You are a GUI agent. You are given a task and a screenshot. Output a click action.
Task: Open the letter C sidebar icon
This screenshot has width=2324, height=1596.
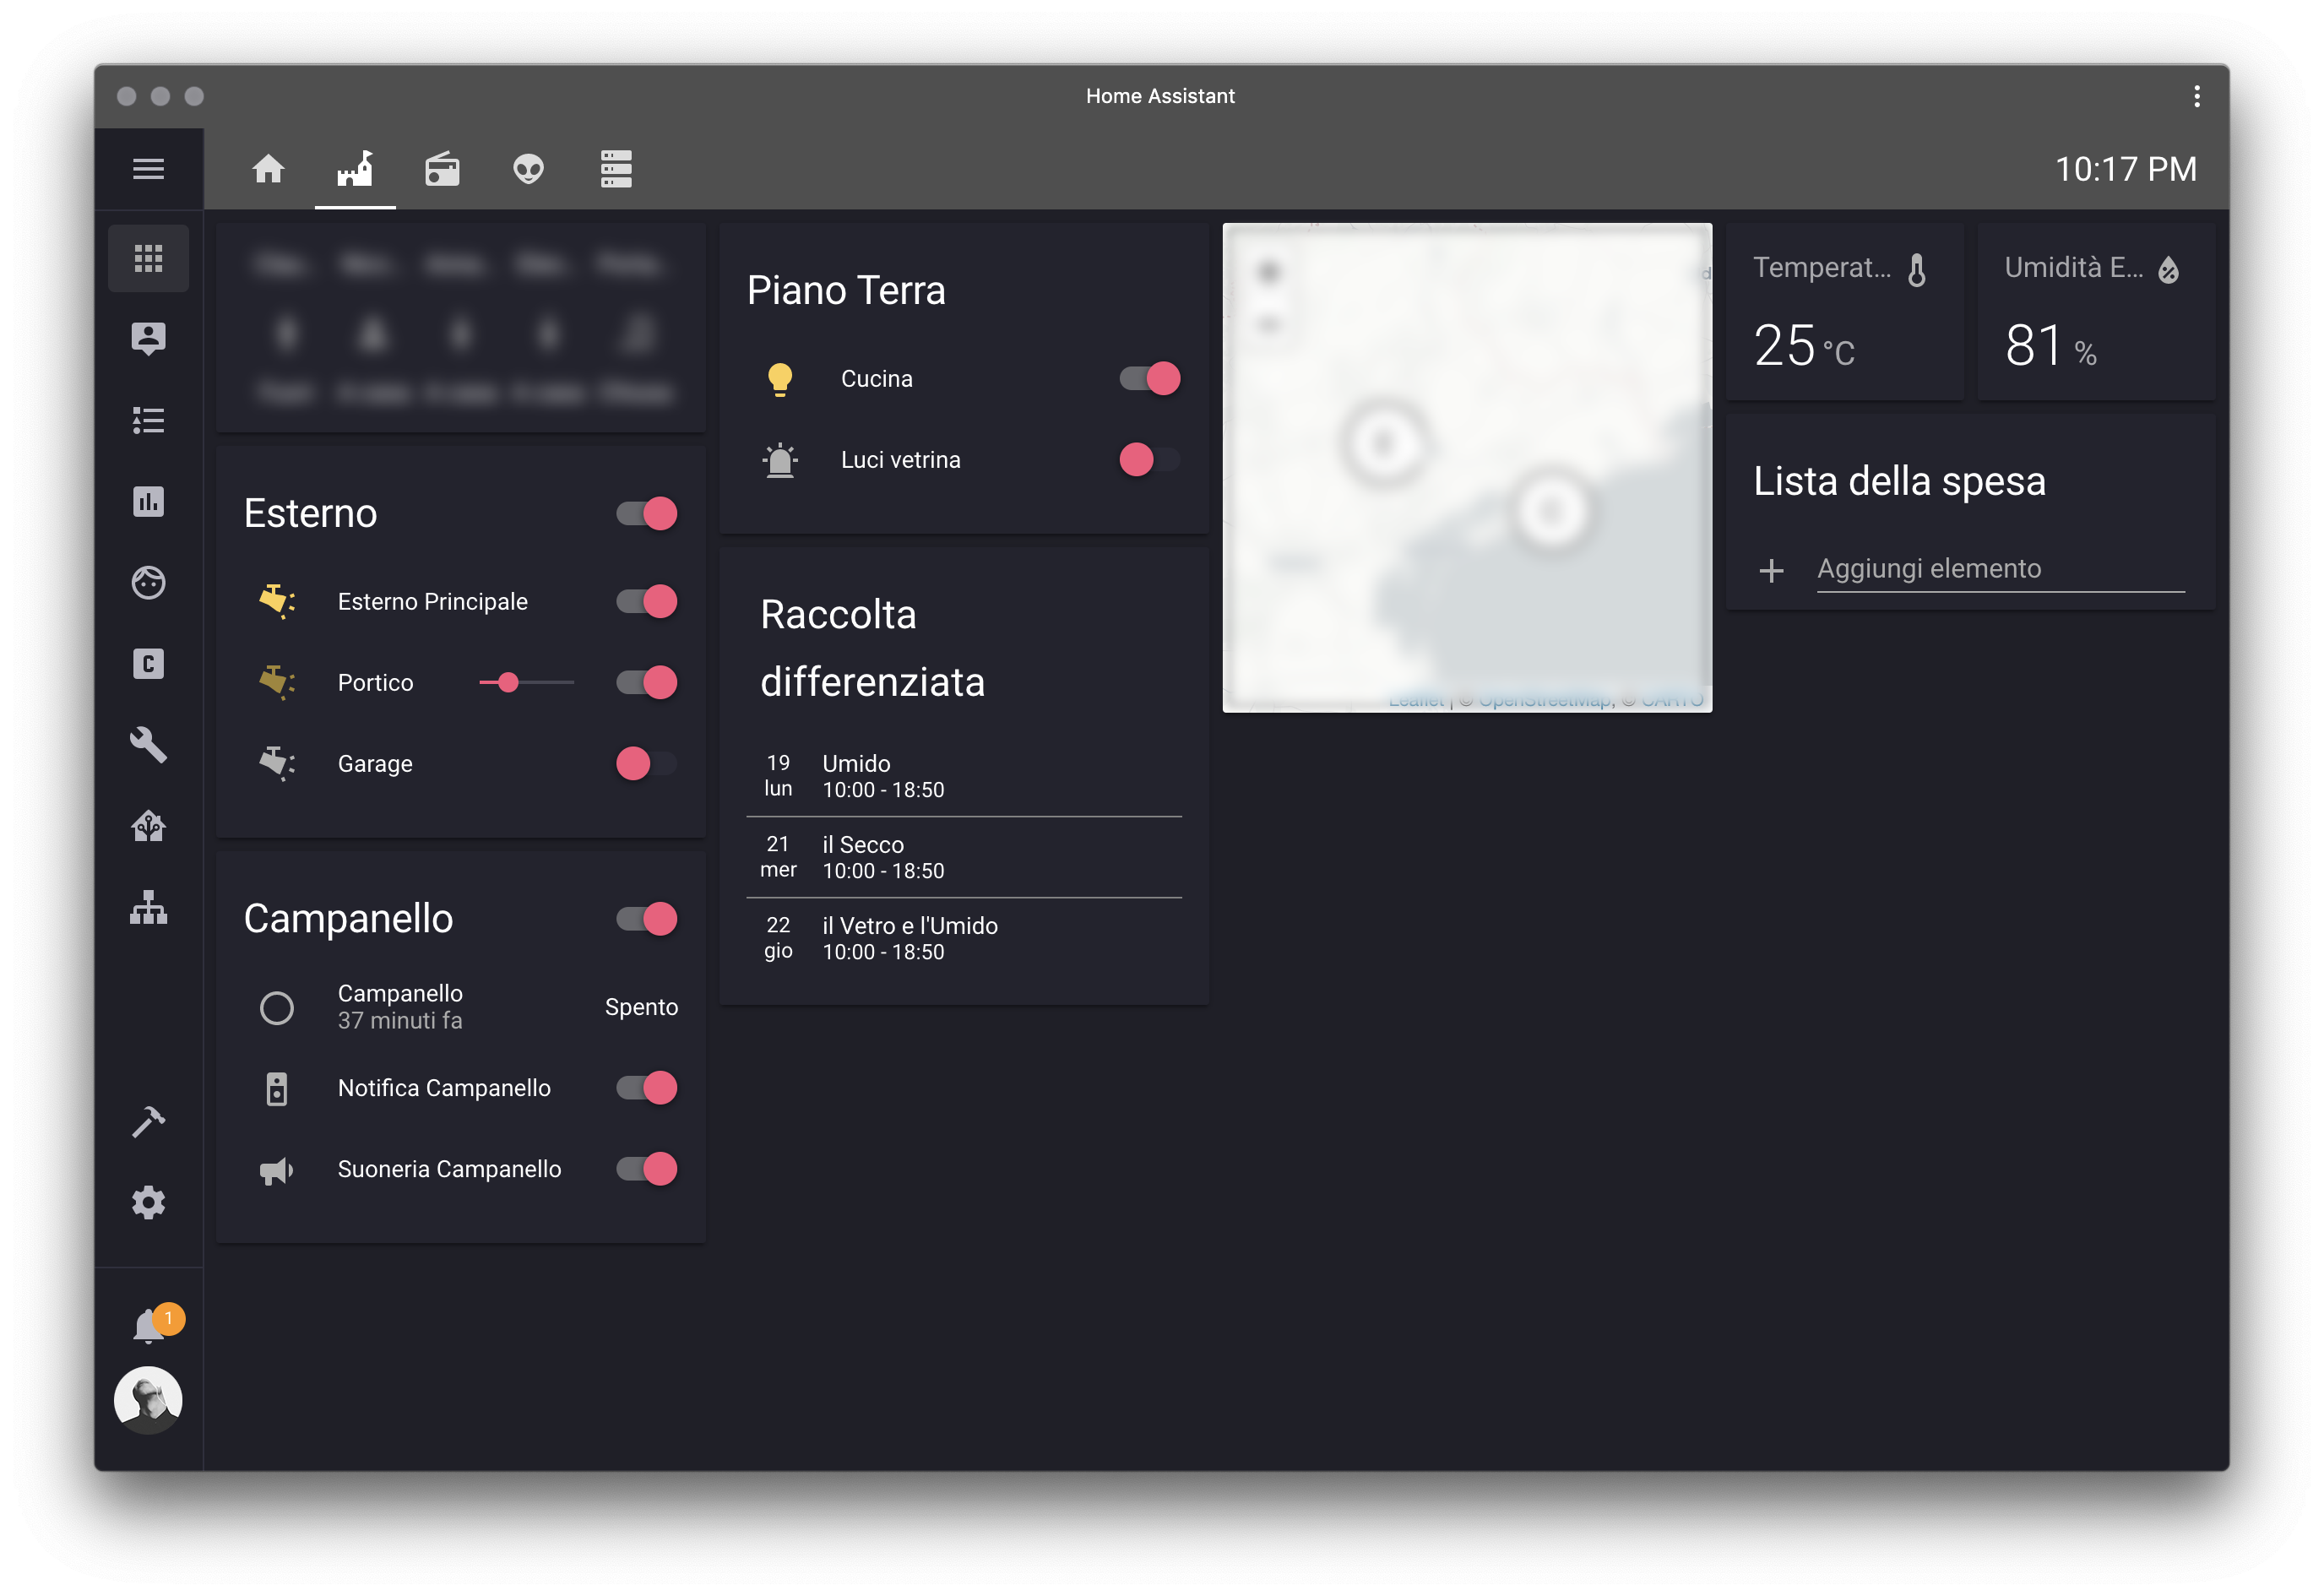point(148,664)
